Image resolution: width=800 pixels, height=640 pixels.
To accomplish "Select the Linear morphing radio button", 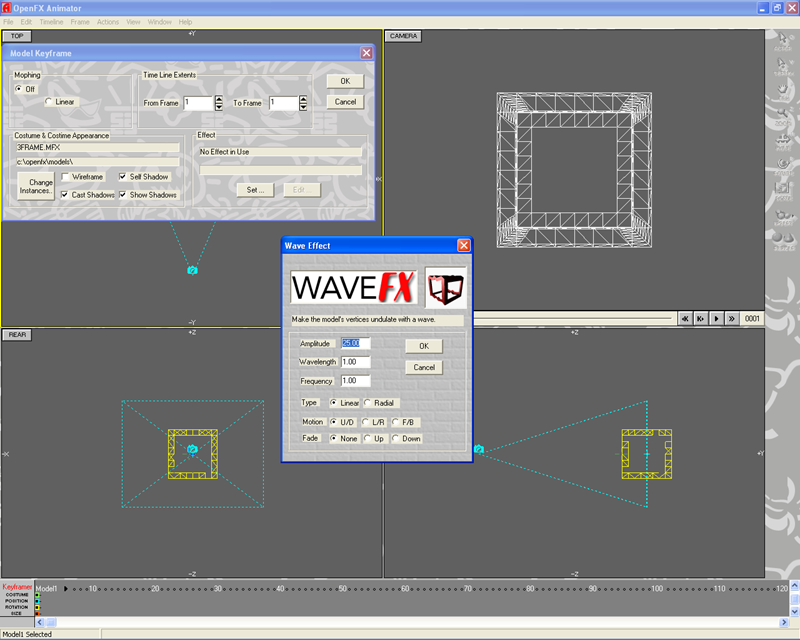I will pos(48,102).
